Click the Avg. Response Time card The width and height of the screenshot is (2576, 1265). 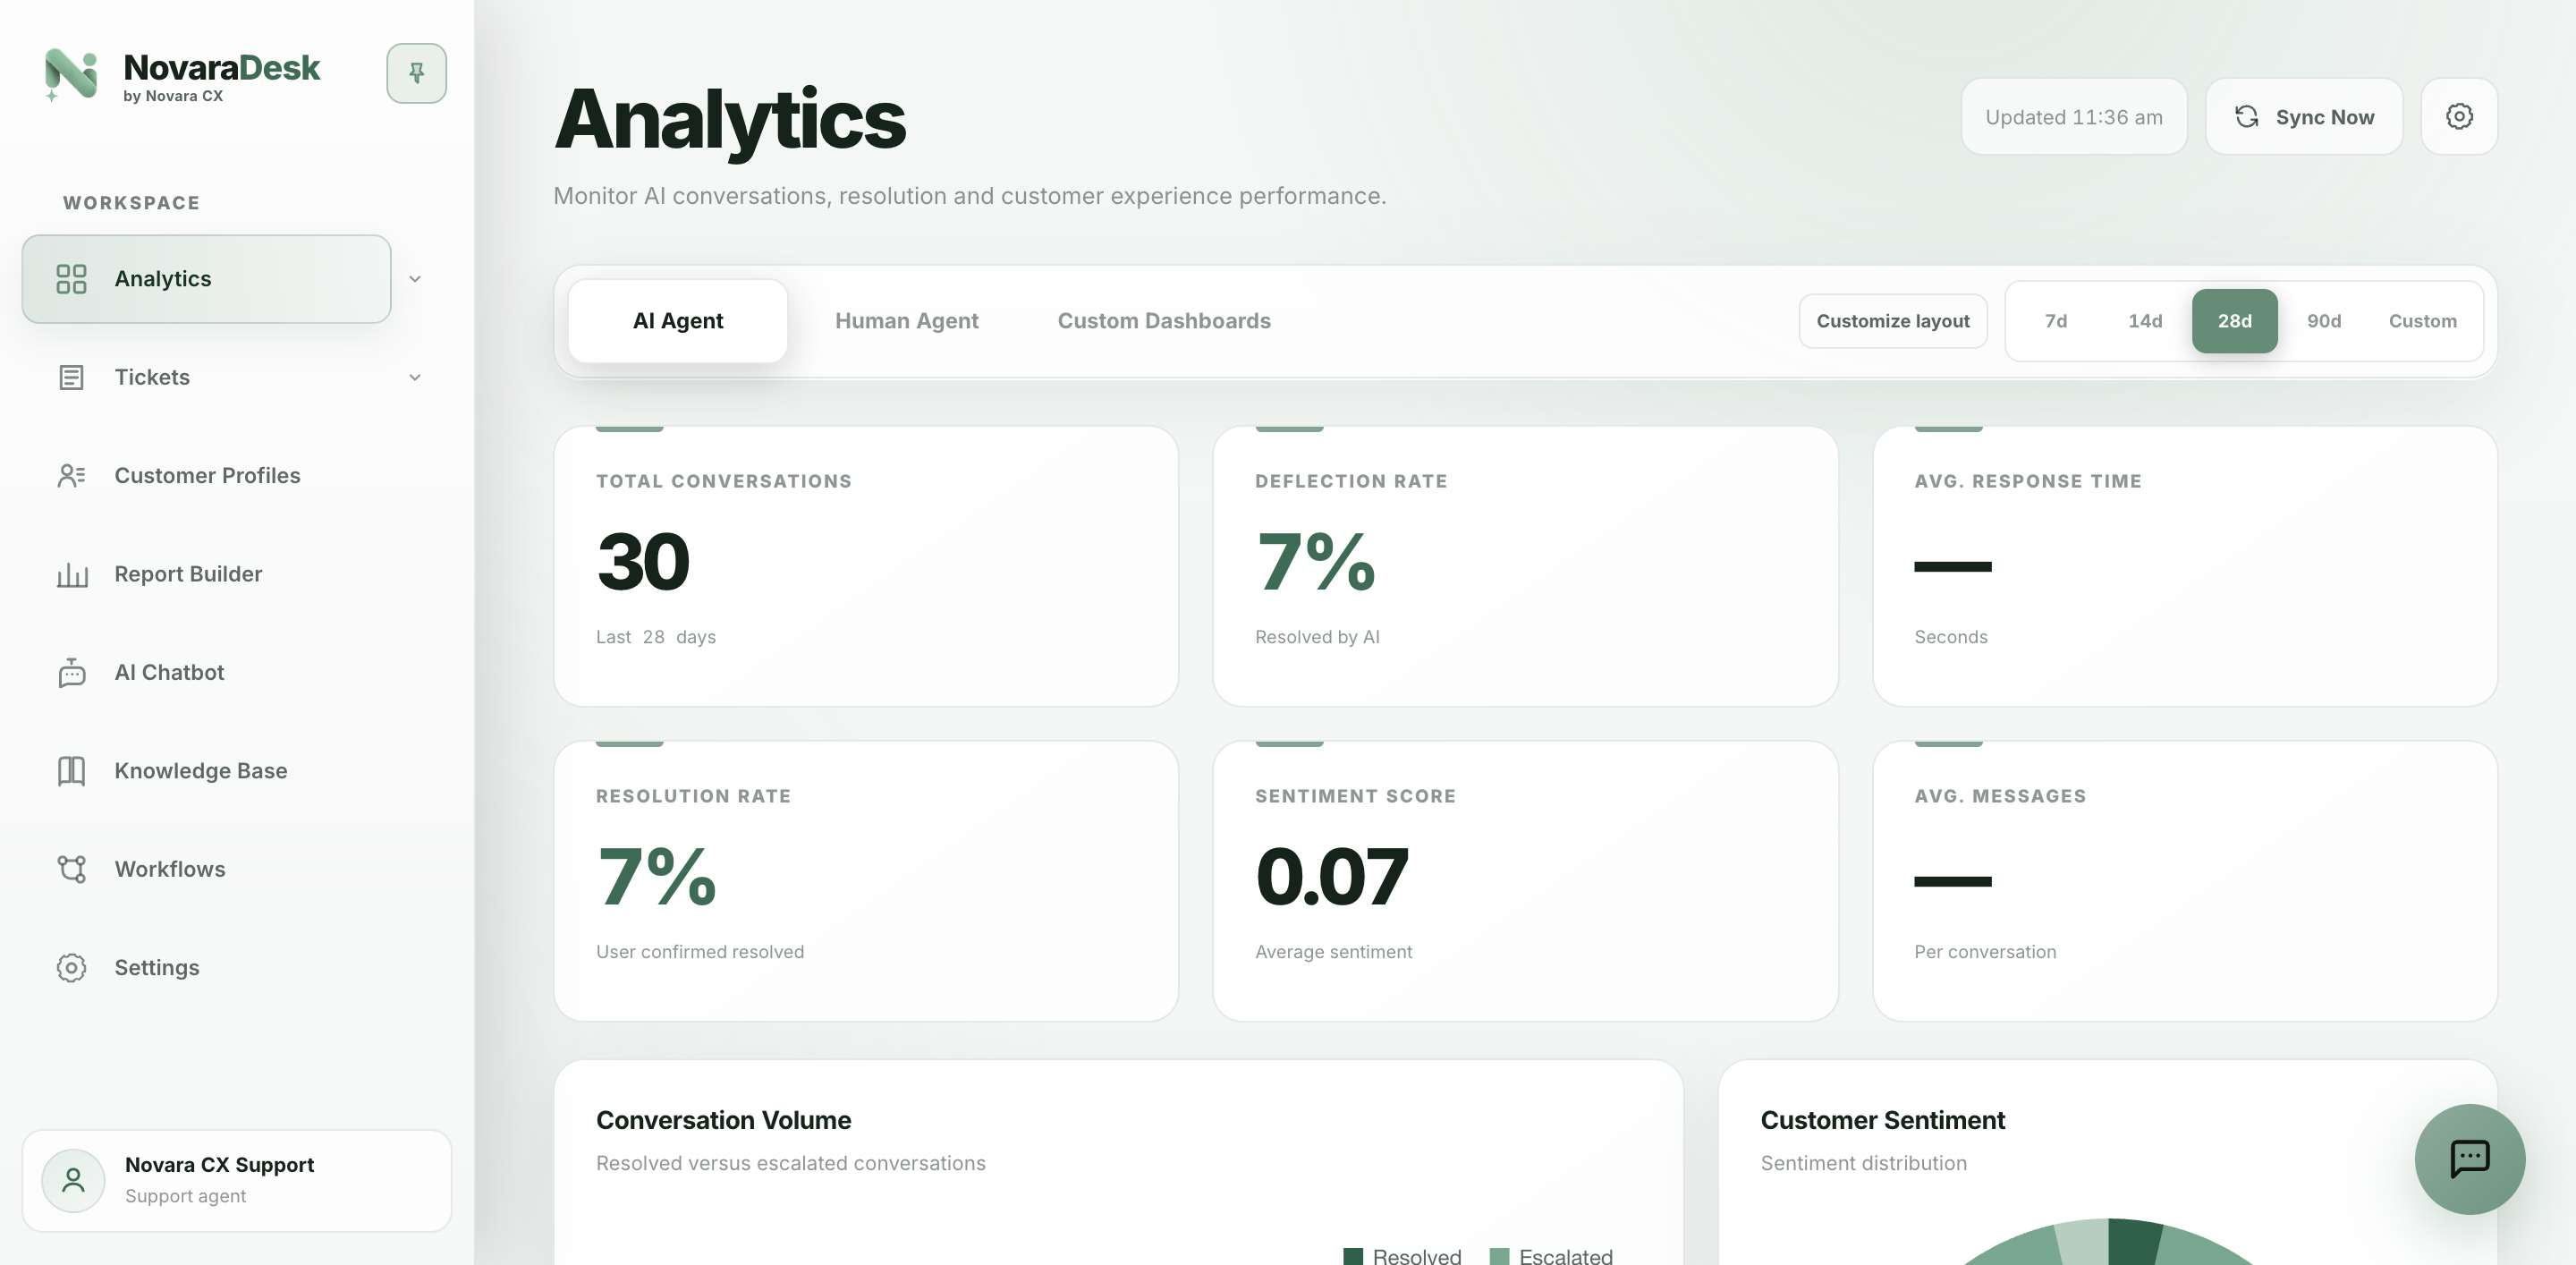(x=2185, y=566)
